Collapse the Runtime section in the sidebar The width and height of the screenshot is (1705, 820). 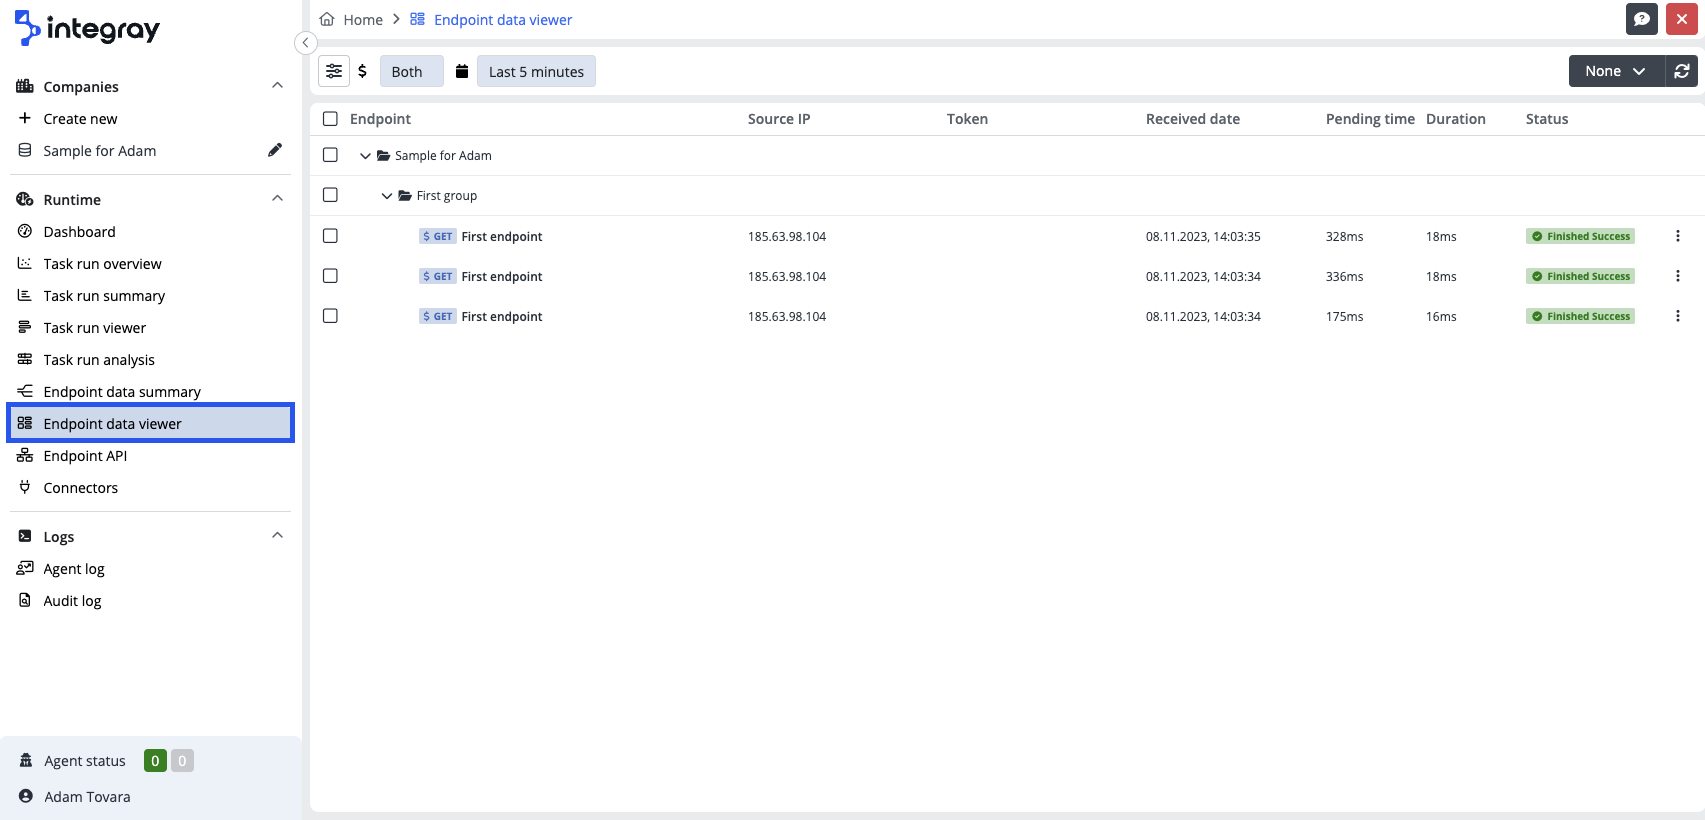pos(277,199)
